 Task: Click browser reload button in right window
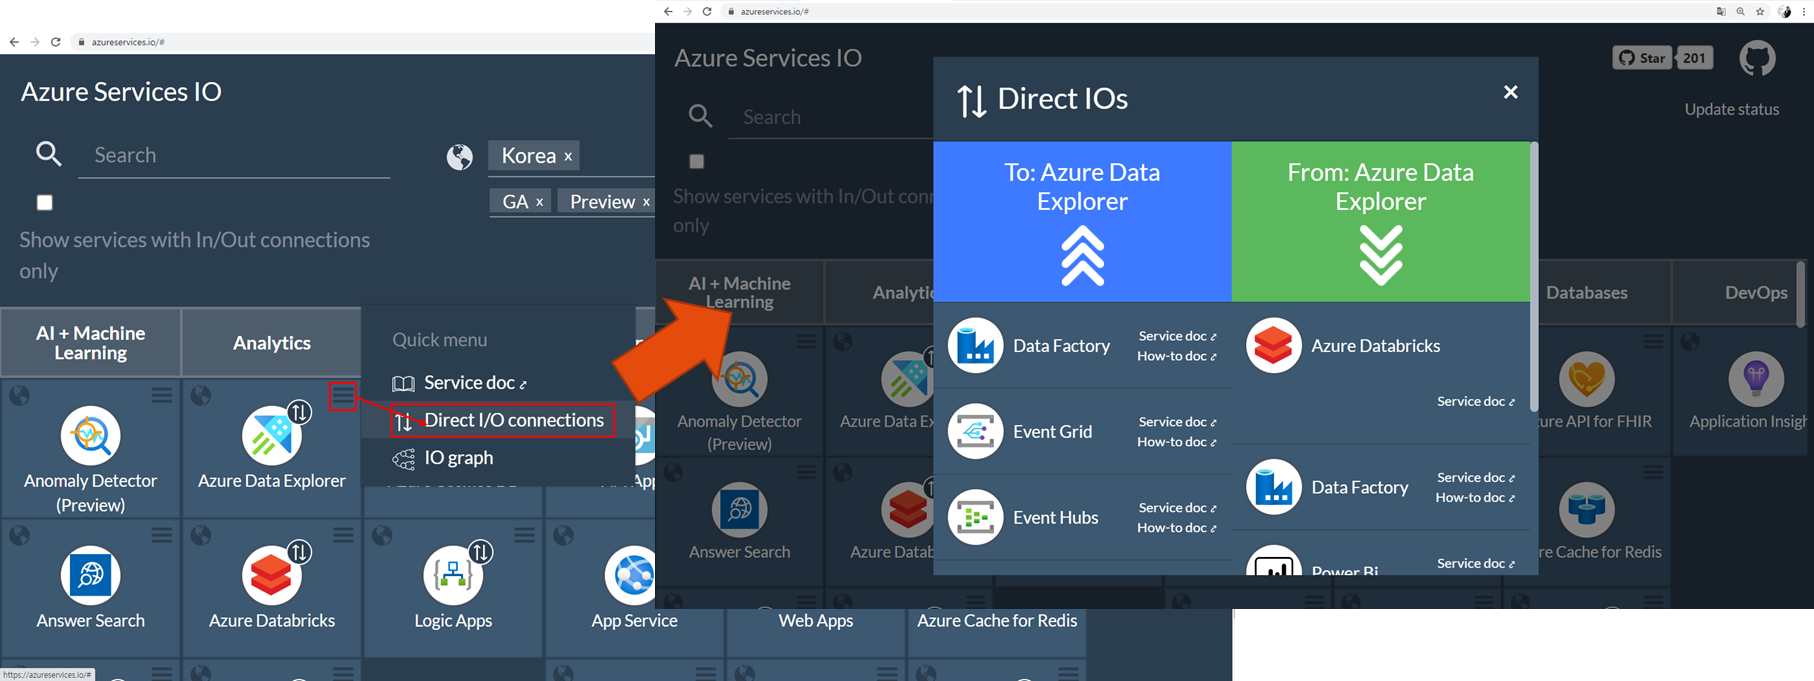pyautogui.click(x=707, y=12)
